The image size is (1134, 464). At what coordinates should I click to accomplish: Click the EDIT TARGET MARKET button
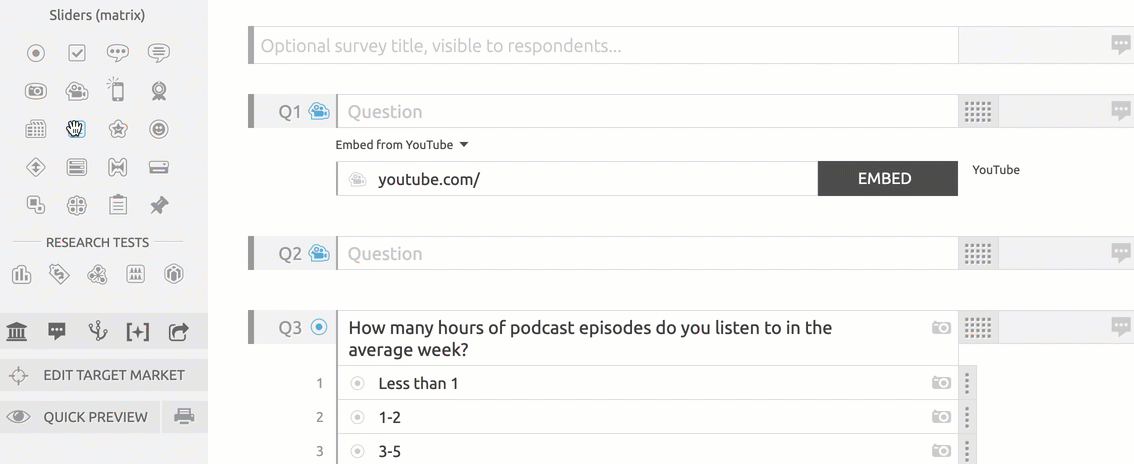pos(104,375)
